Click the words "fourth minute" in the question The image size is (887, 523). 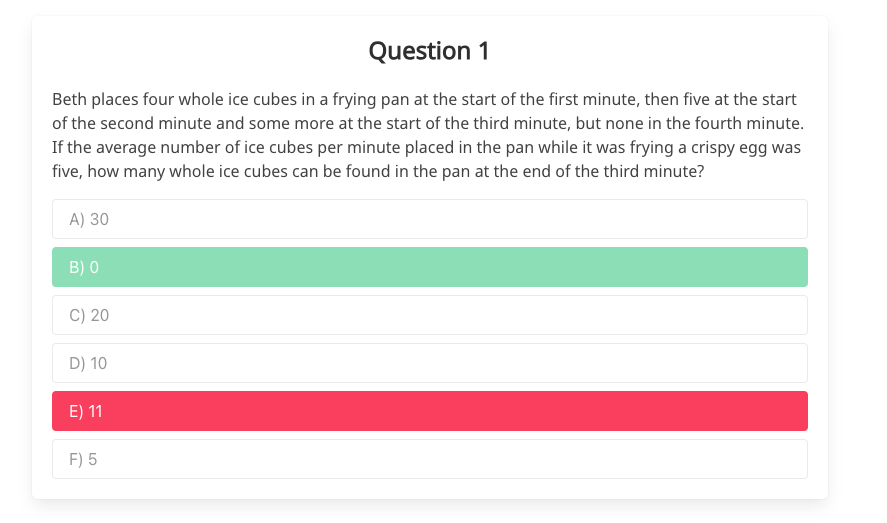[x=752, y=124]
